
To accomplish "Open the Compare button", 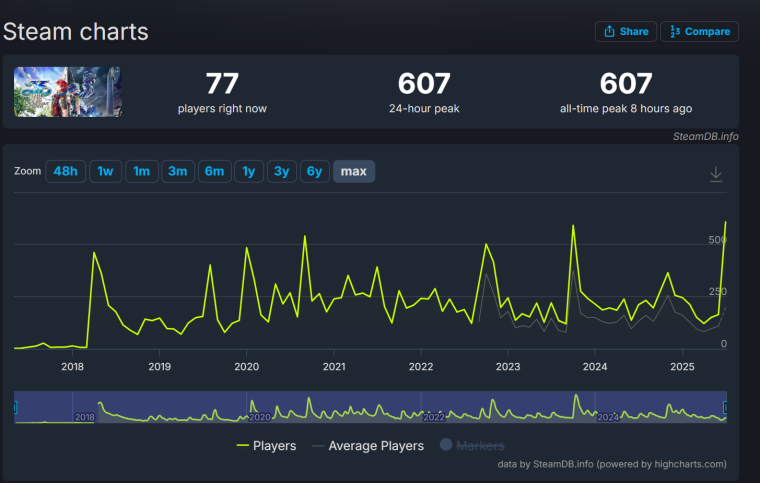I will coord(699,31).
